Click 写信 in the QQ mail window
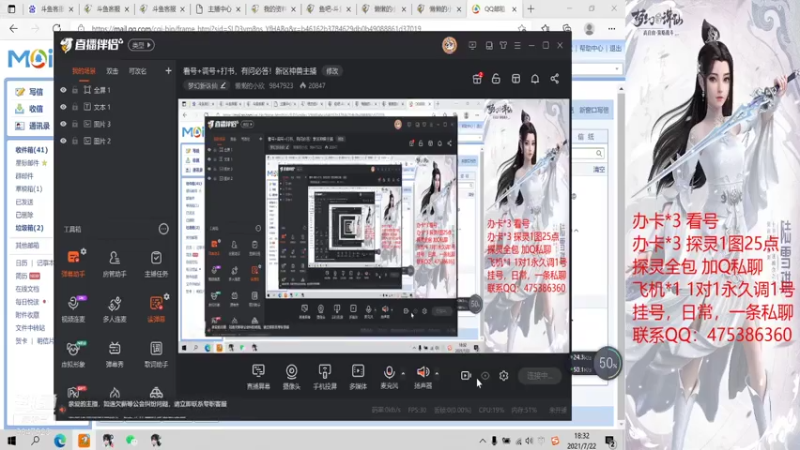The height and width of the screenshot is (450, 800). tap(30, 92)
